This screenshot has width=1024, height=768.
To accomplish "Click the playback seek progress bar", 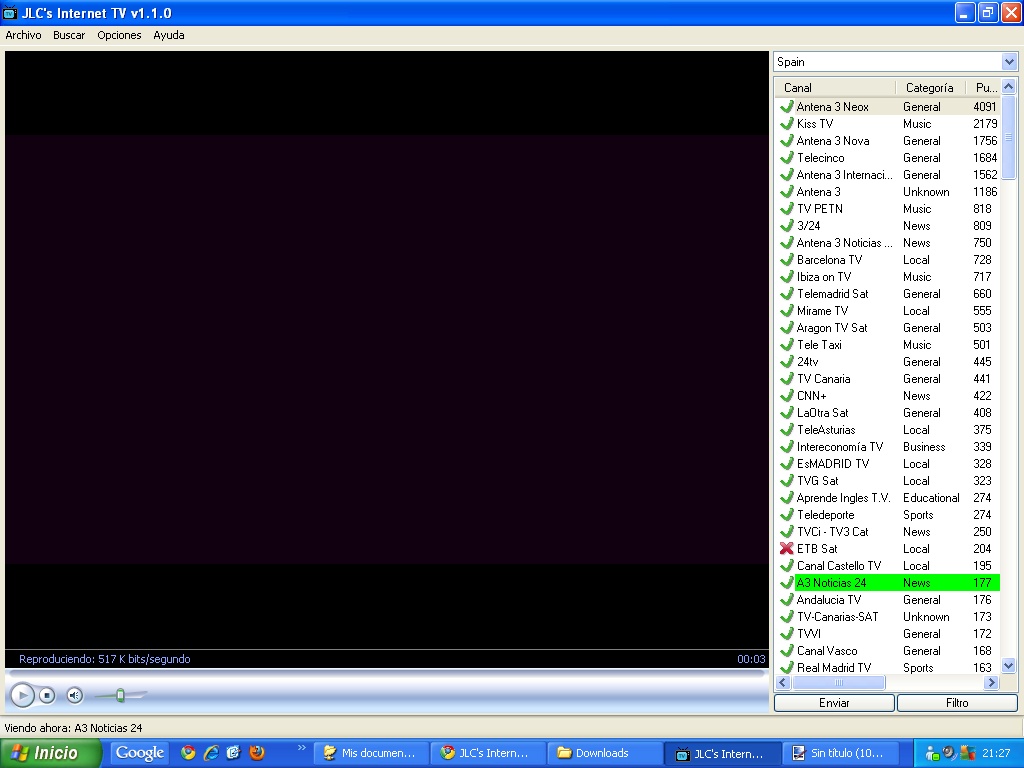I will 385,672.
